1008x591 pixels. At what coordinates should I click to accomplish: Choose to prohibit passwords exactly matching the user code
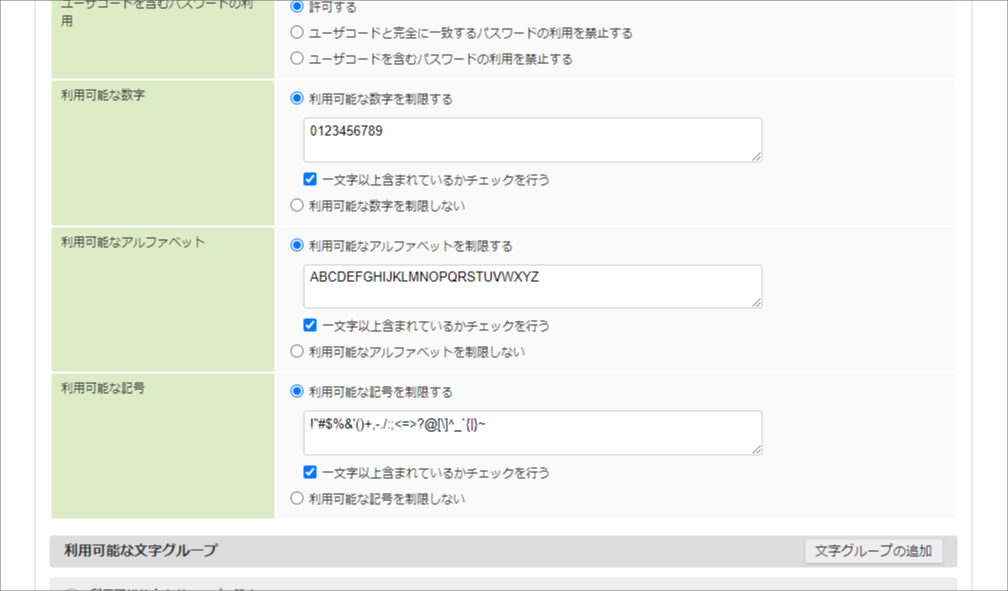297,32
